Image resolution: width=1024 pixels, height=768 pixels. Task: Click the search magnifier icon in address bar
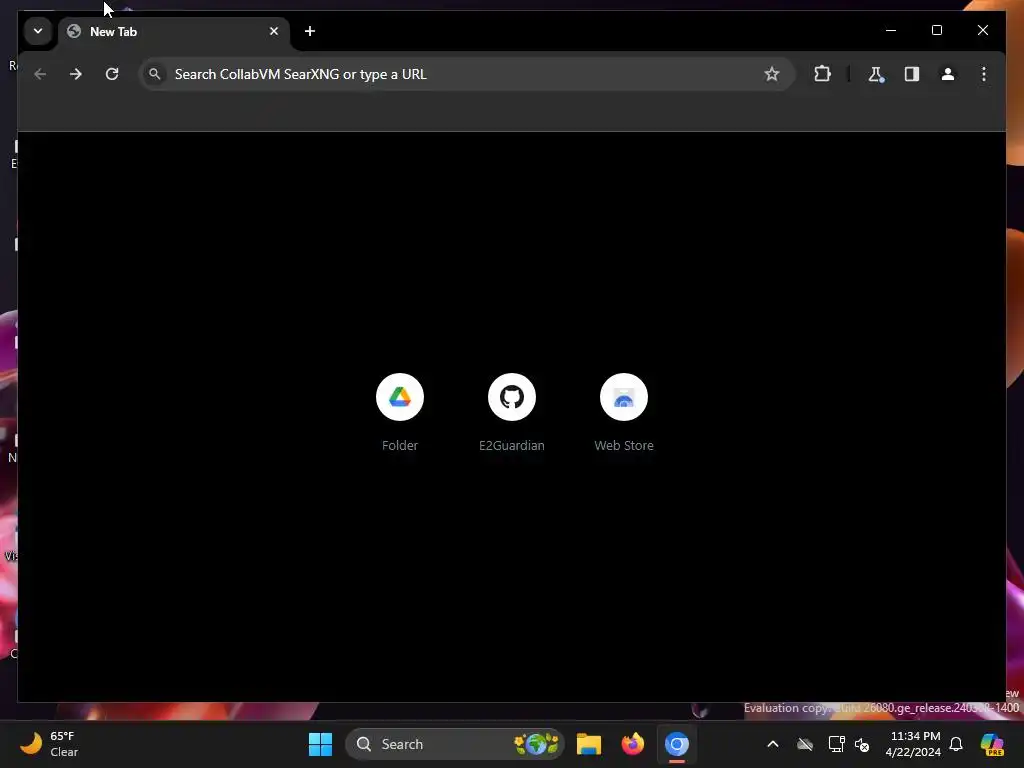155,74
